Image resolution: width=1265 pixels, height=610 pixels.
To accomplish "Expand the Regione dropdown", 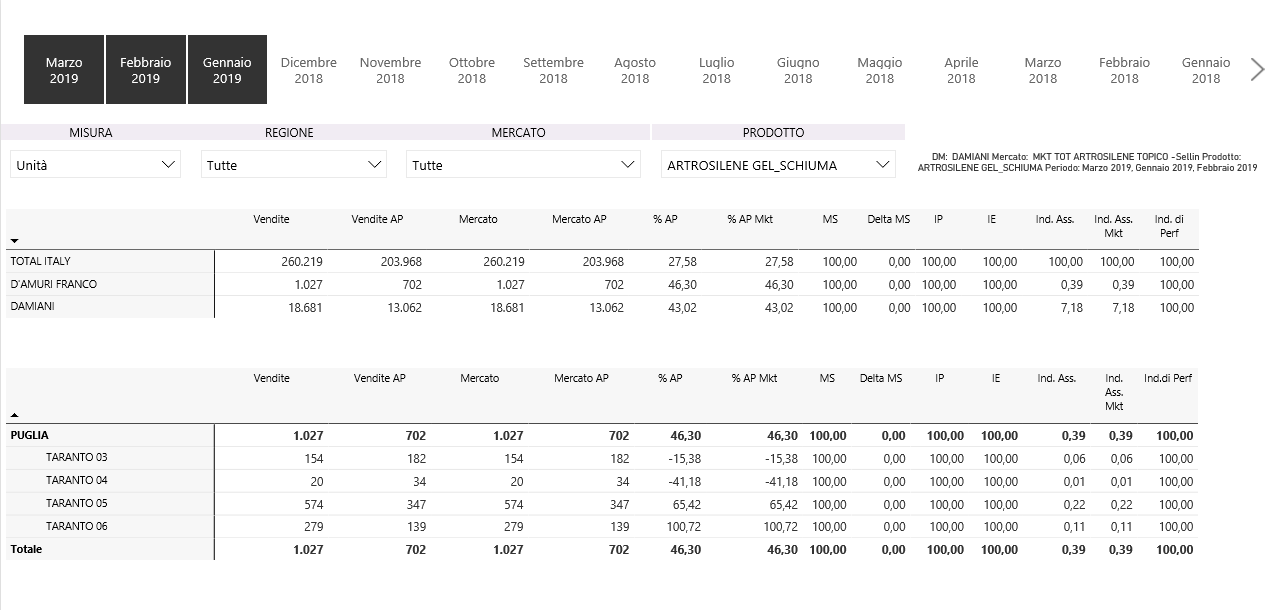I will (294, 165).
